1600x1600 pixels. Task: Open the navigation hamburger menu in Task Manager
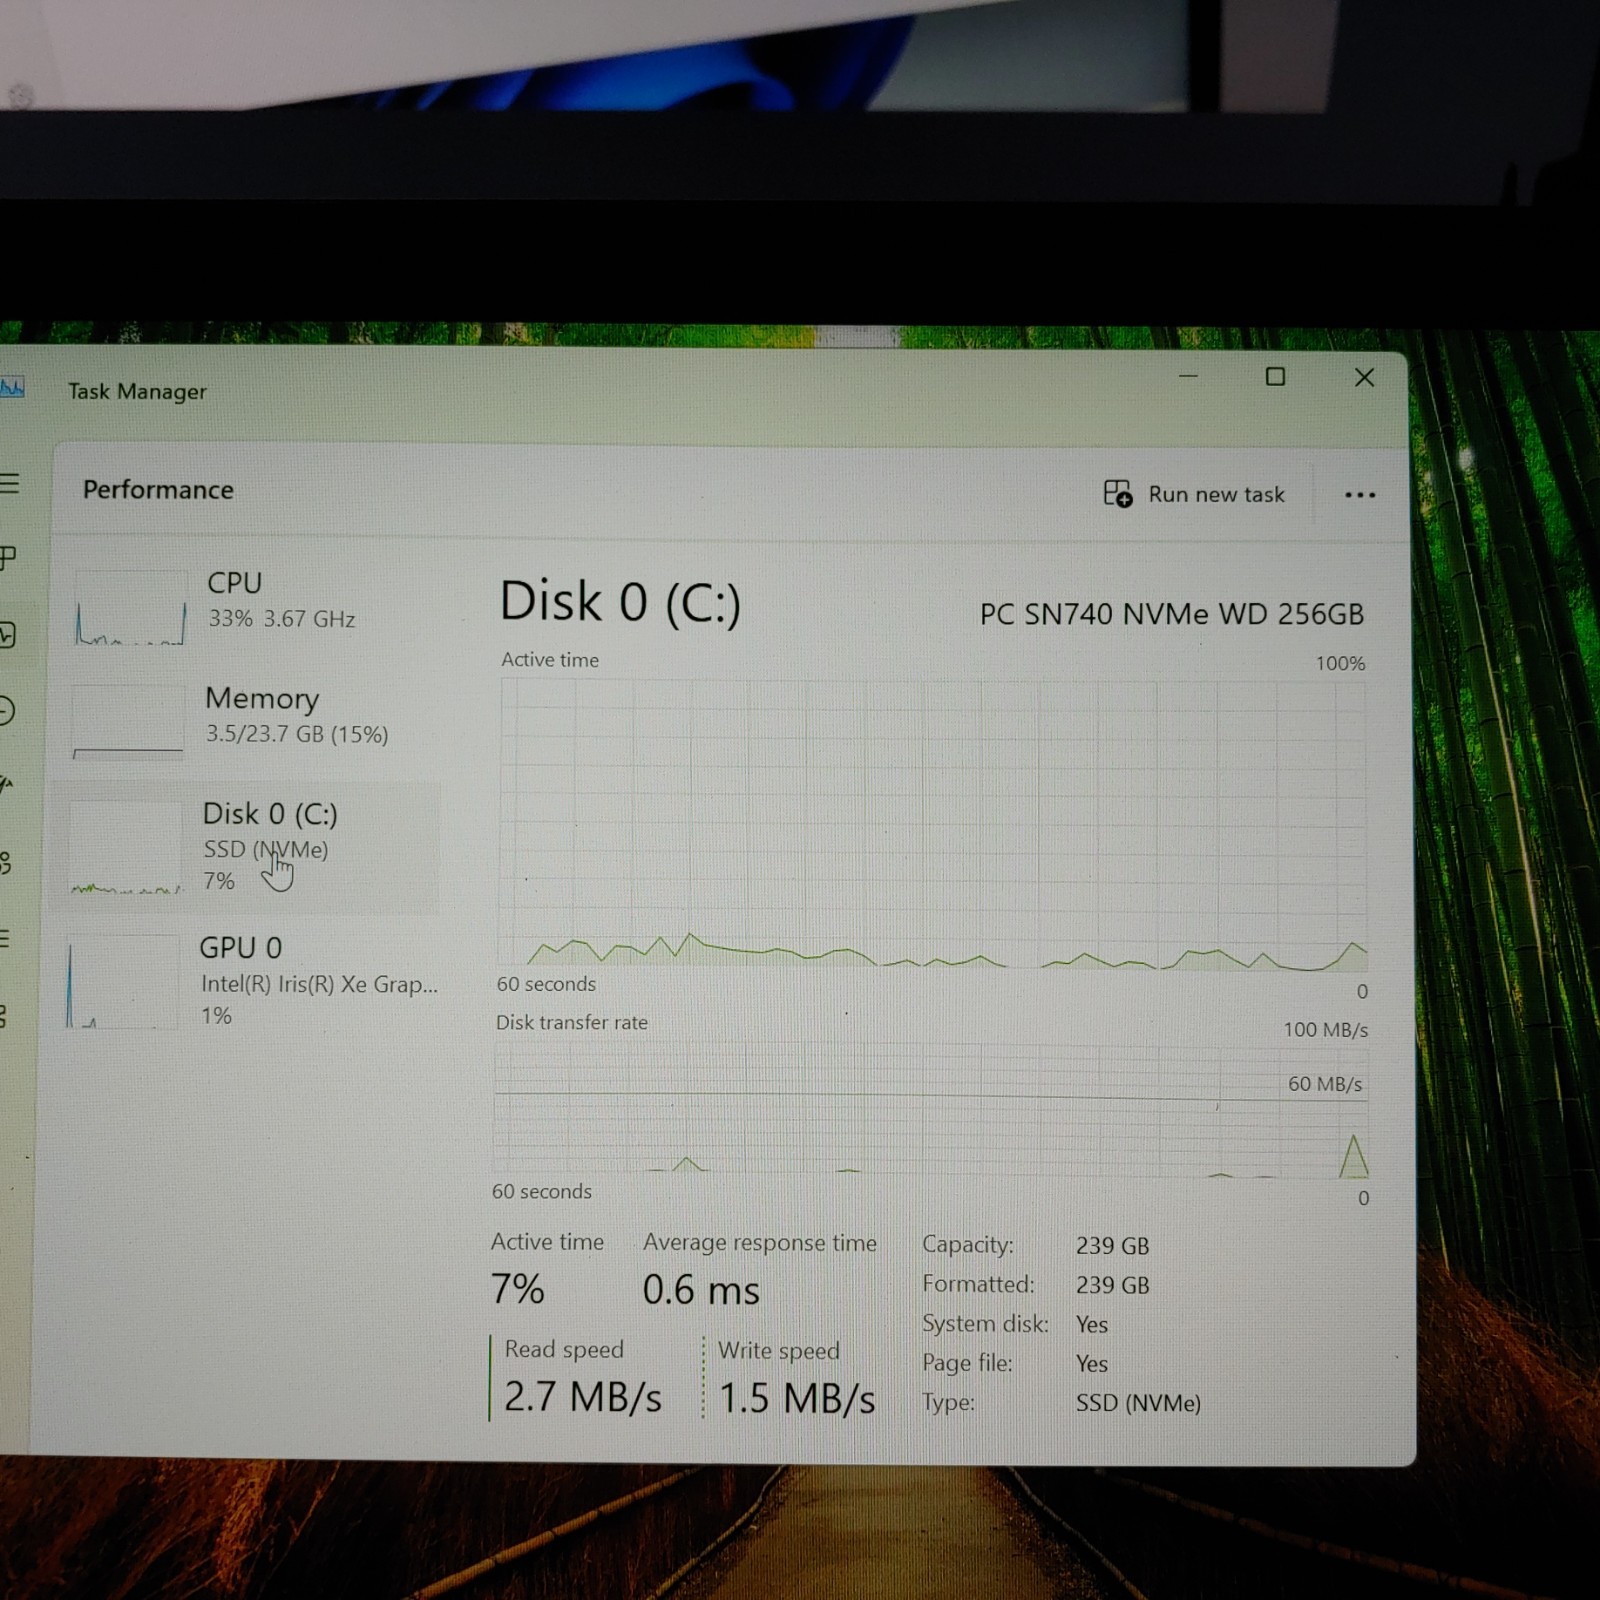pyautogui.click(x=9, y=484)
